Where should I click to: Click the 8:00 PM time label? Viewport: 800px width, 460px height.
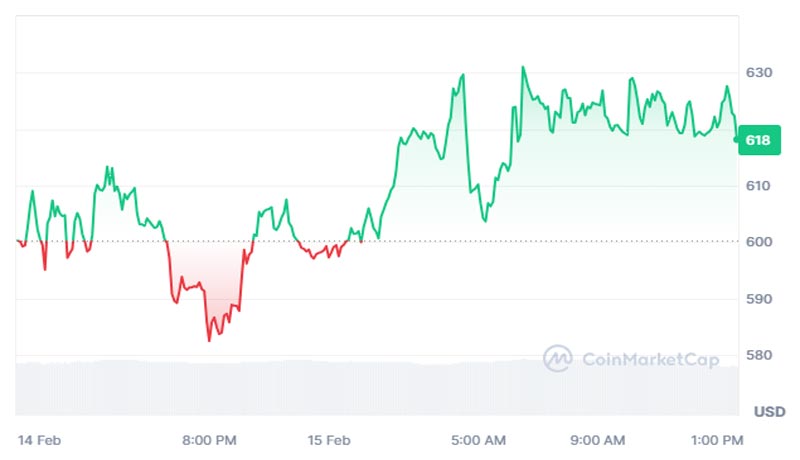click(209, 440)
